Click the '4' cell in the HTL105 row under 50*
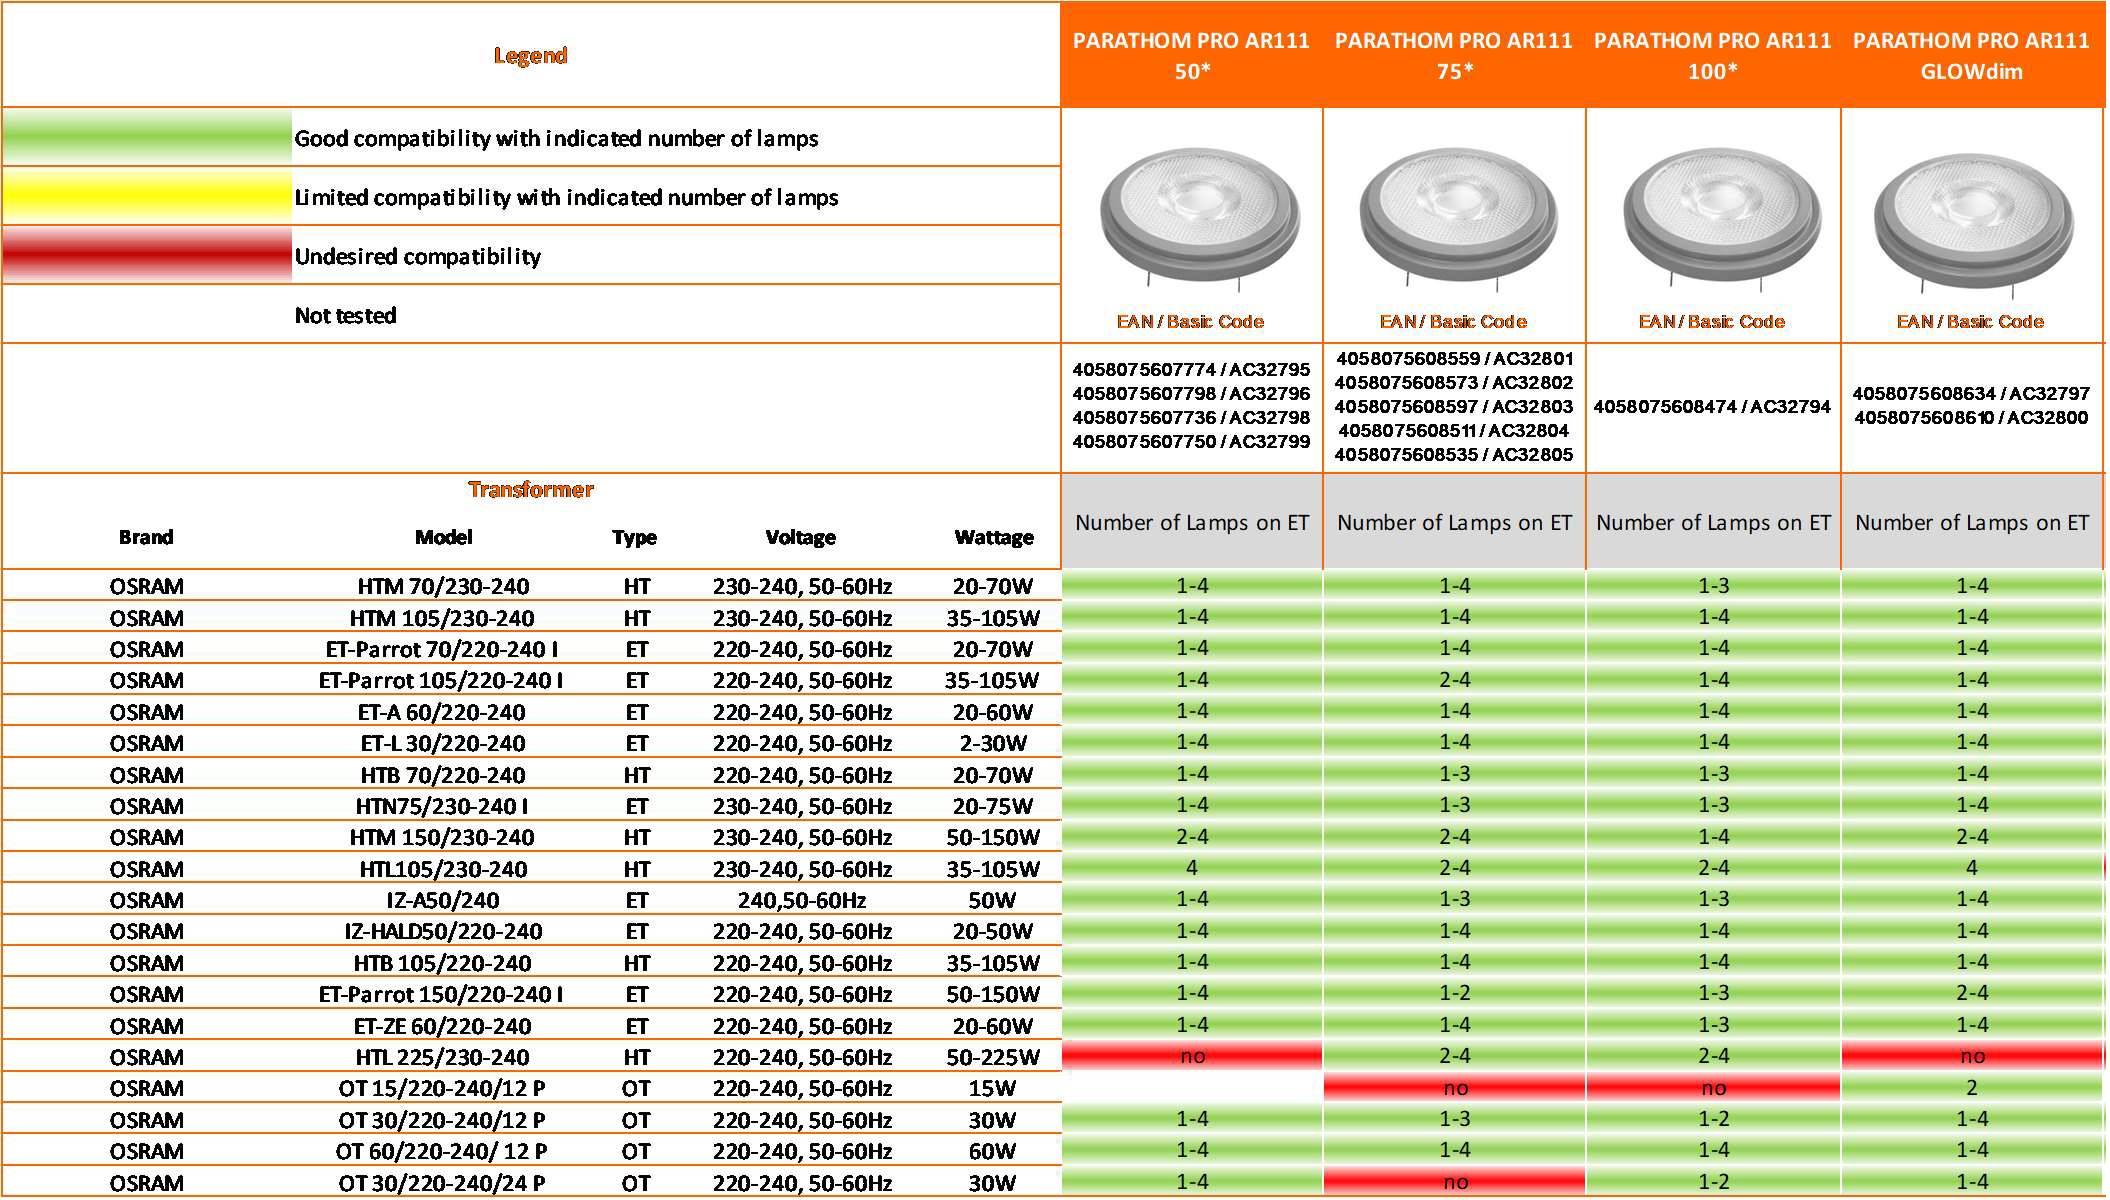The height and width of the screenshot is (1200, 2110). coord(1192,868)
